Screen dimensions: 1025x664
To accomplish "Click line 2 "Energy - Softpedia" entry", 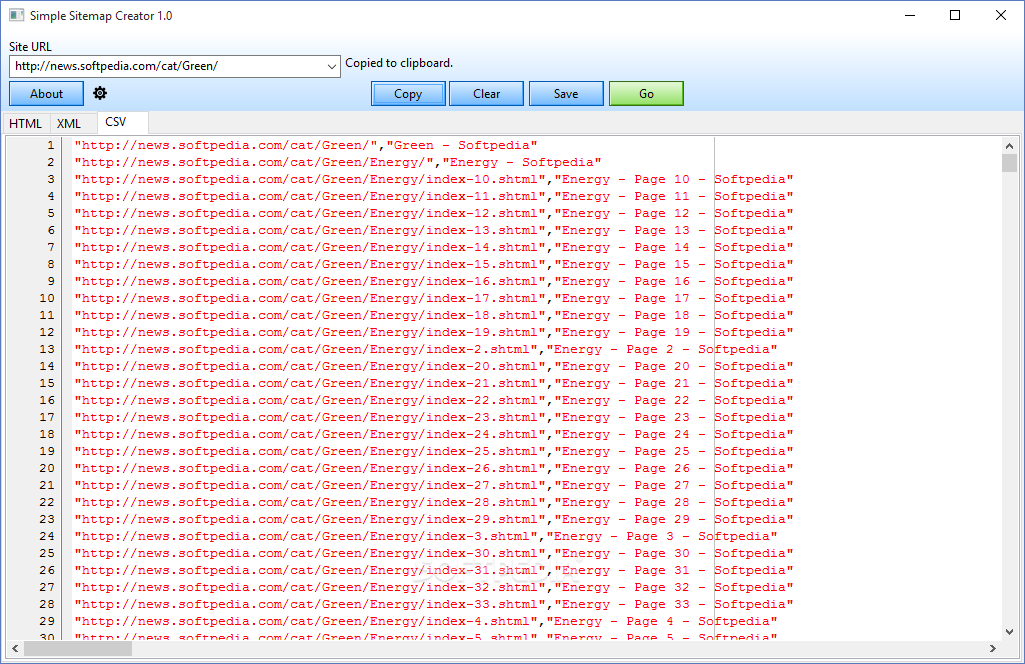I will (x=337, y=162).
